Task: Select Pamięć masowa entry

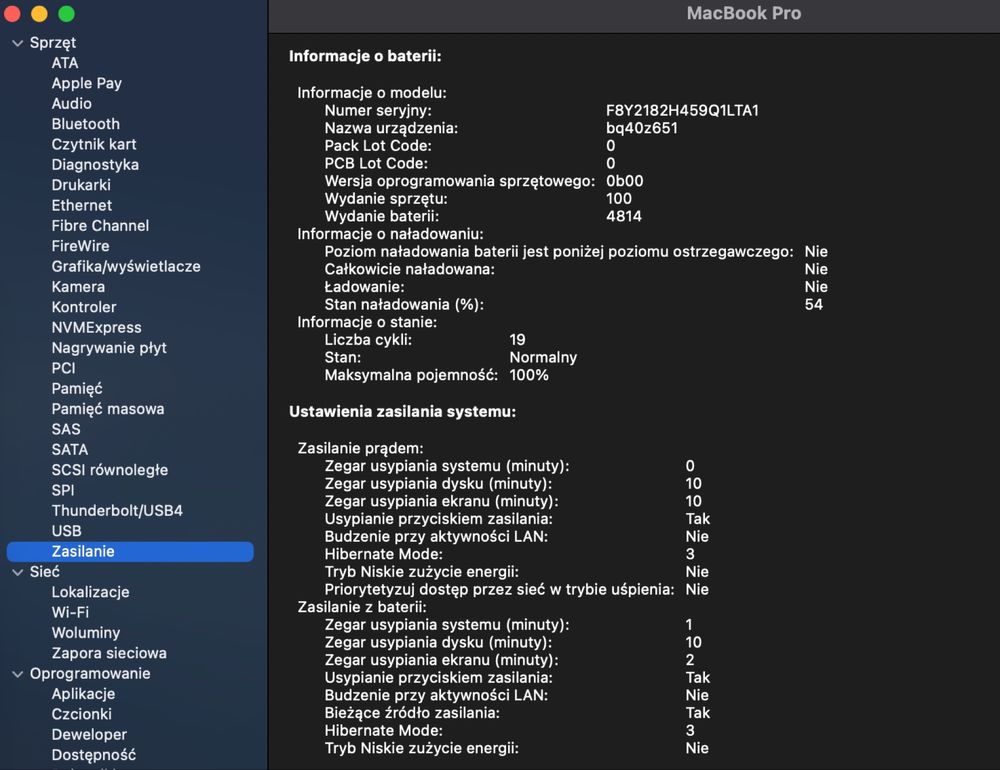Action: click(108, 410)
